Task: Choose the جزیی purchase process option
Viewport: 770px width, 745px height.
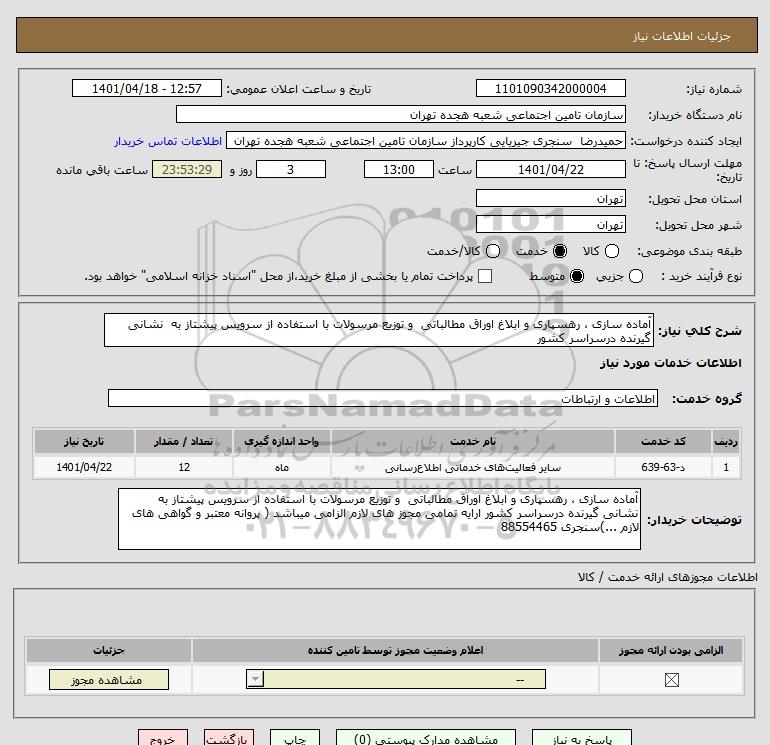Action: tap(635, 276)
